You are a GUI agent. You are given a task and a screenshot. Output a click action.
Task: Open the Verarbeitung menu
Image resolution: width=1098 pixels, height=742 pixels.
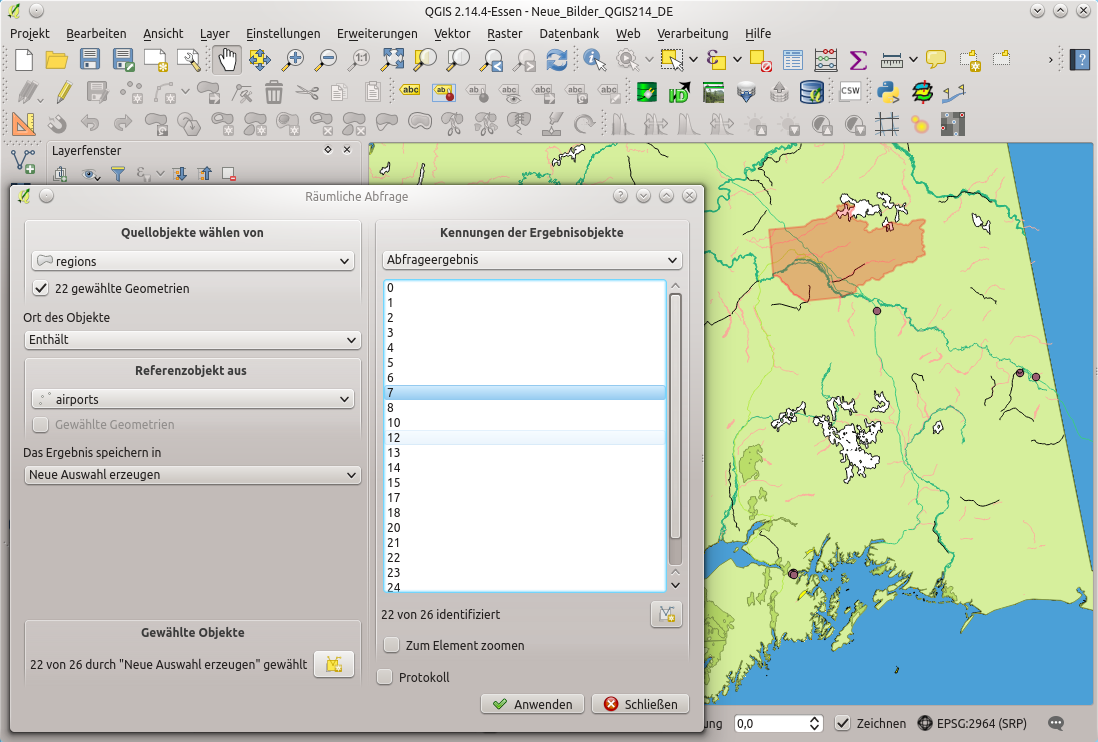pos(692,33)
